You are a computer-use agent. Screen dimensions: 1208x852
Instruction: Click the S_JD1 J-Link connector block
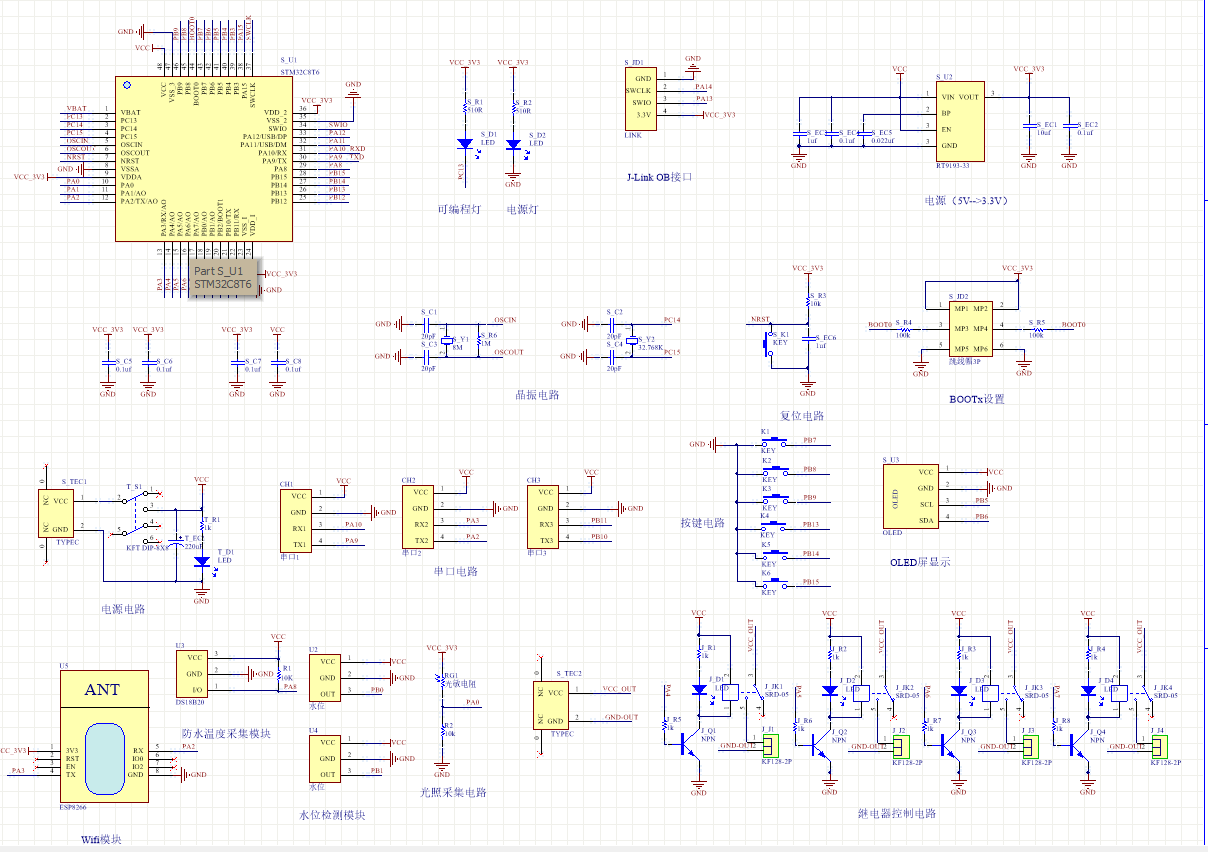tap(643, 97)
